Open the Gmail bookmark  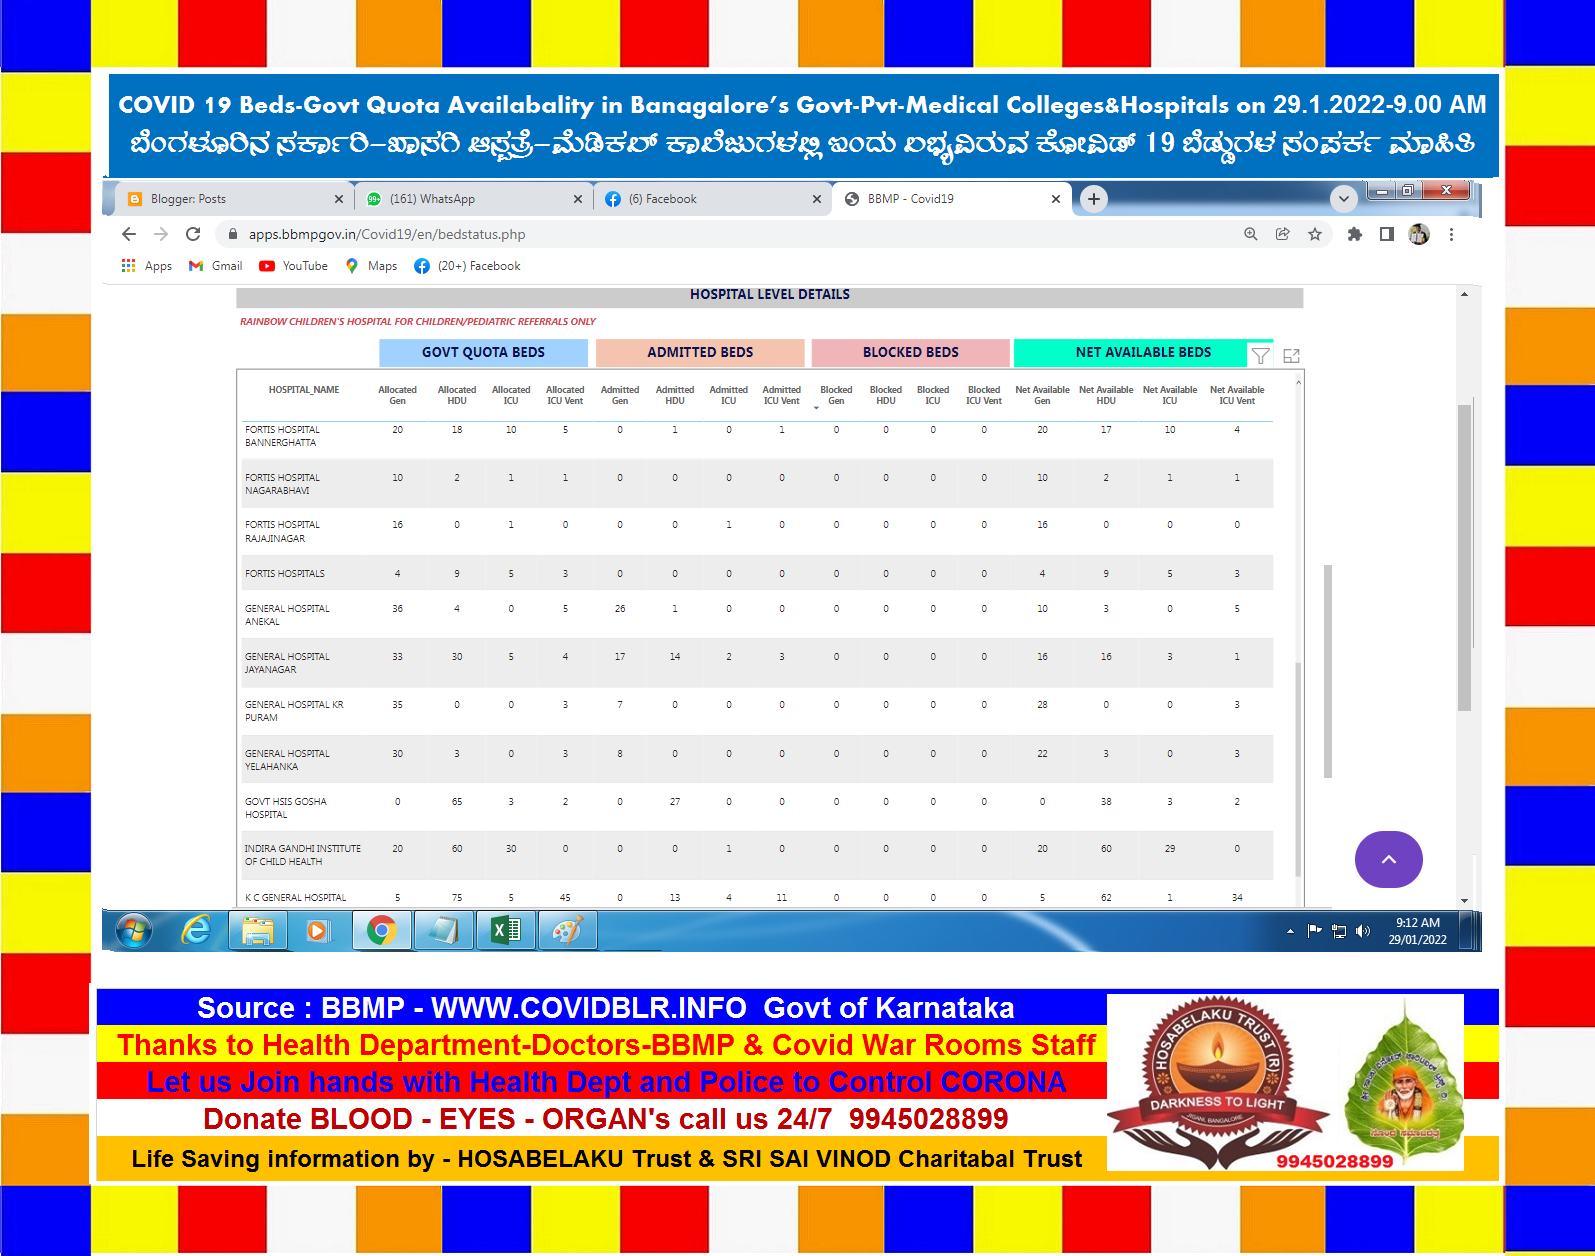click(215, 266)
